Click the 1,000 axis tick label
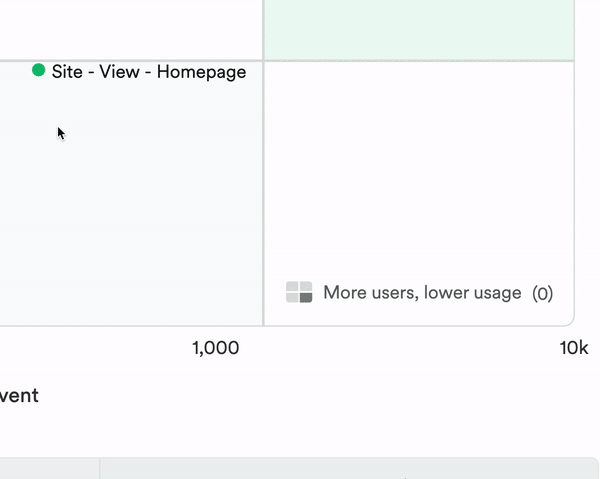Screen dimensions: 600x479 coord(215,348)
